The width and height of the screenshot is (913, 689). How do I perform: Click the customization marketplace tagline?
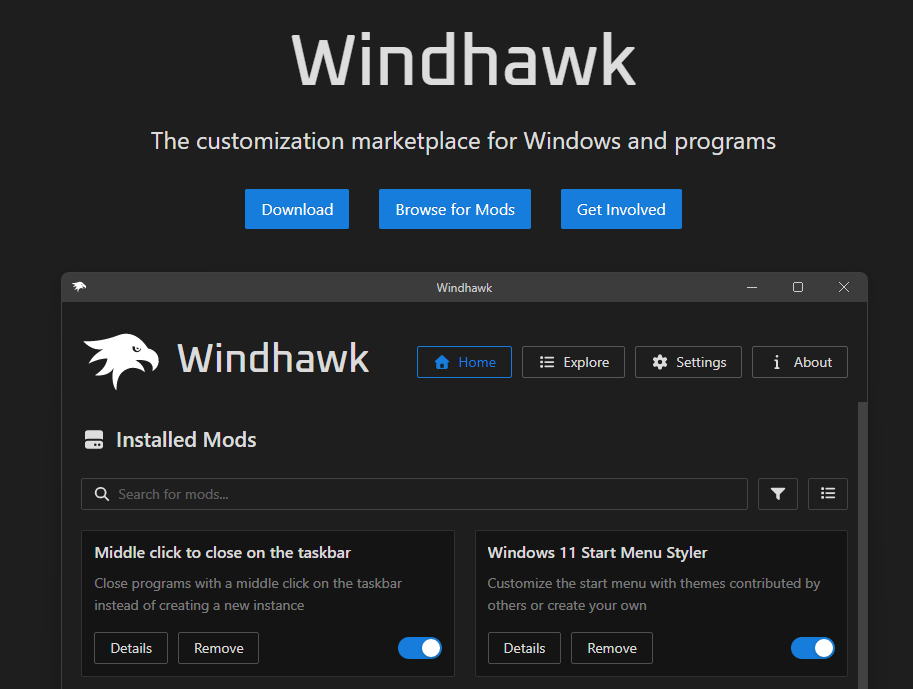463,142
